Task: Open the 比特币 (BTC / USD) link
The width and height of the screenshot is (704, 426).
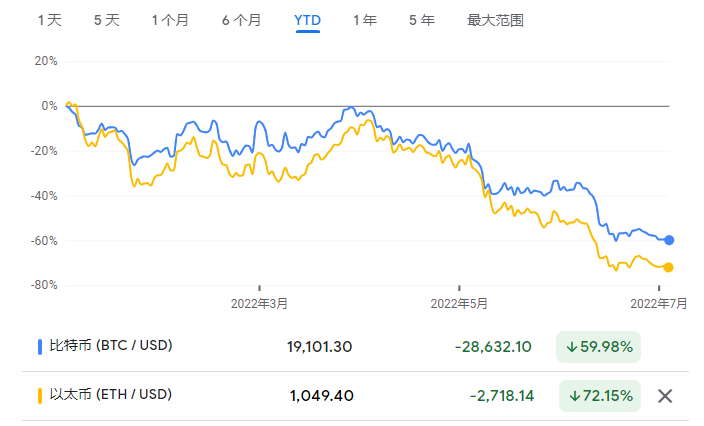Action: (x=111, y=346)
